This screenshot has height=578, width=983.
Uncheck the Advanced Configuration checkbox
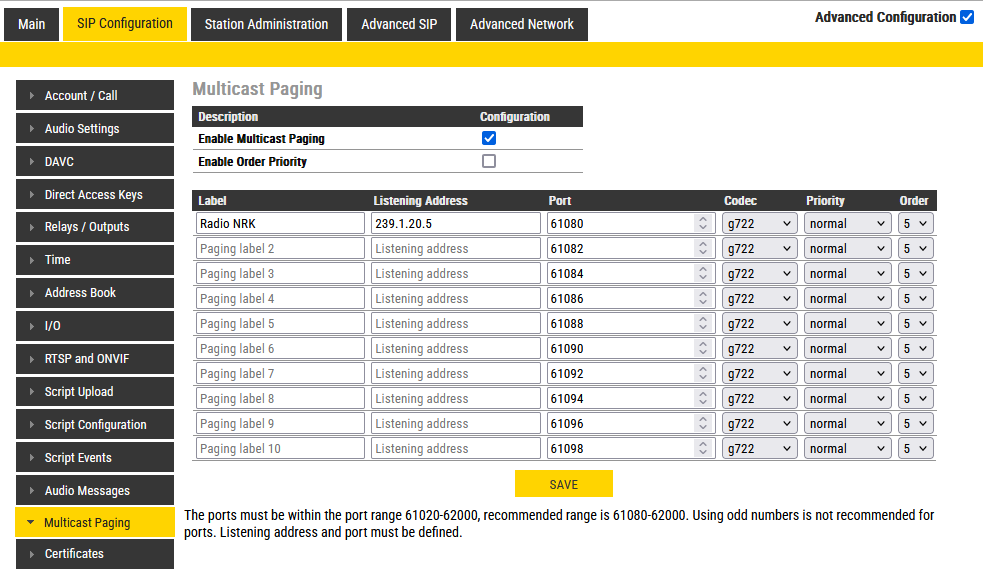(x=966, y=17)
